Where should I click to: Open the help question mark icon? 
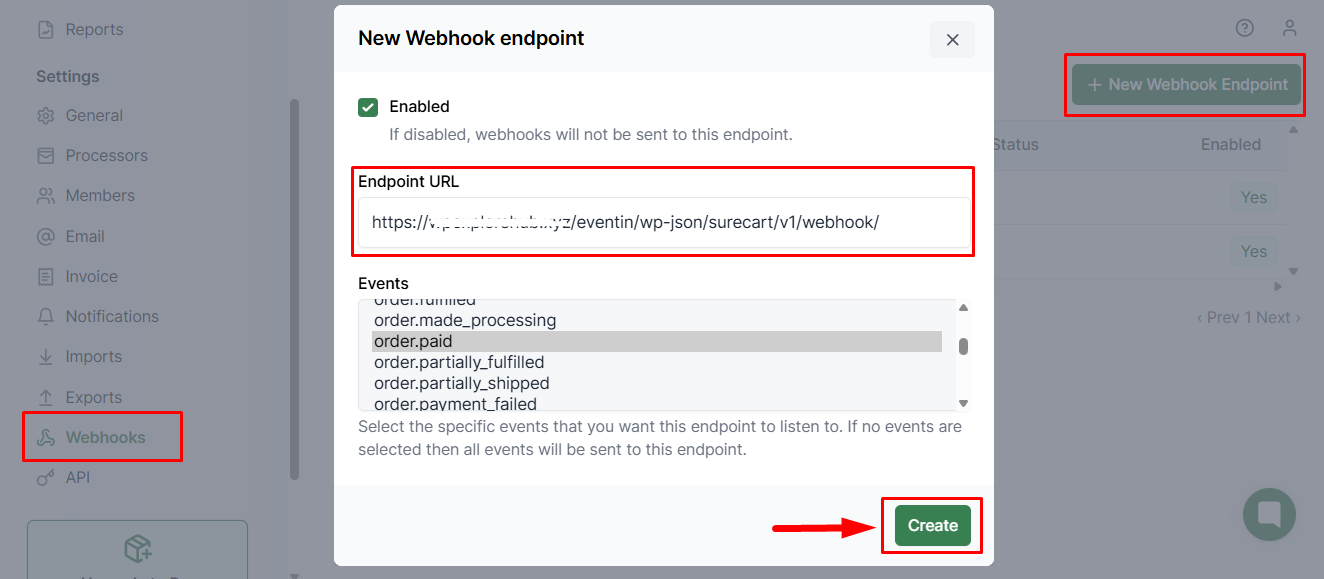1244,28
